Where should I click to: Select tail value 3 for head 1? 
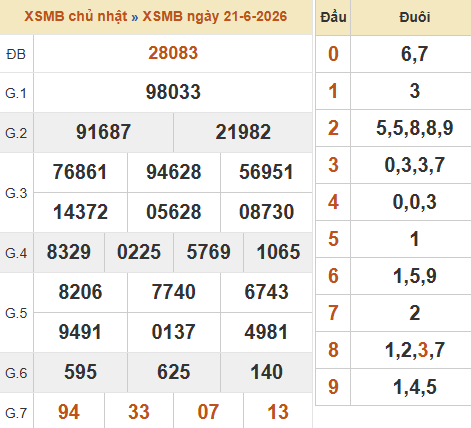click(415, 91)
